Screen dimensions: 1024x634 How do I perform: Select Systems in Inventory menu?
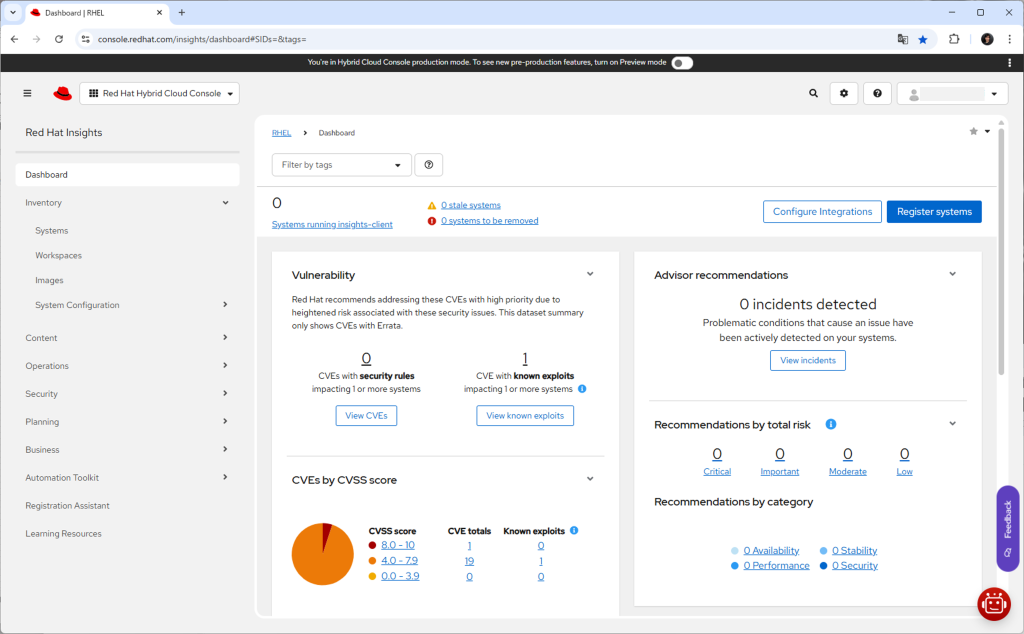(x=52, y=231)
